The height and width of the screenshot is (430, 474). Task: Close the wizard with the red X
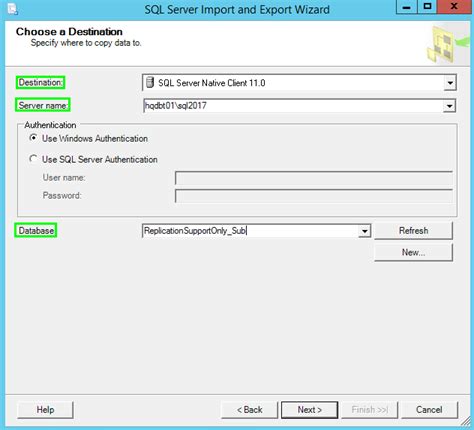tap(454, 7)
